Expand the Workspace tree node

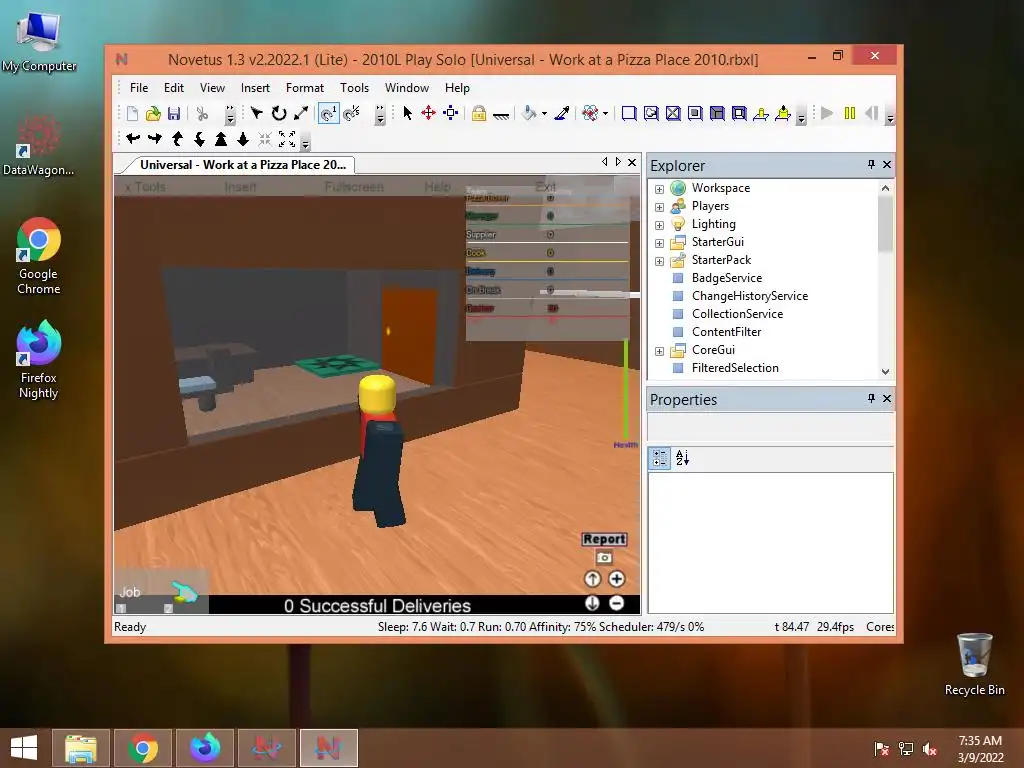660,189
